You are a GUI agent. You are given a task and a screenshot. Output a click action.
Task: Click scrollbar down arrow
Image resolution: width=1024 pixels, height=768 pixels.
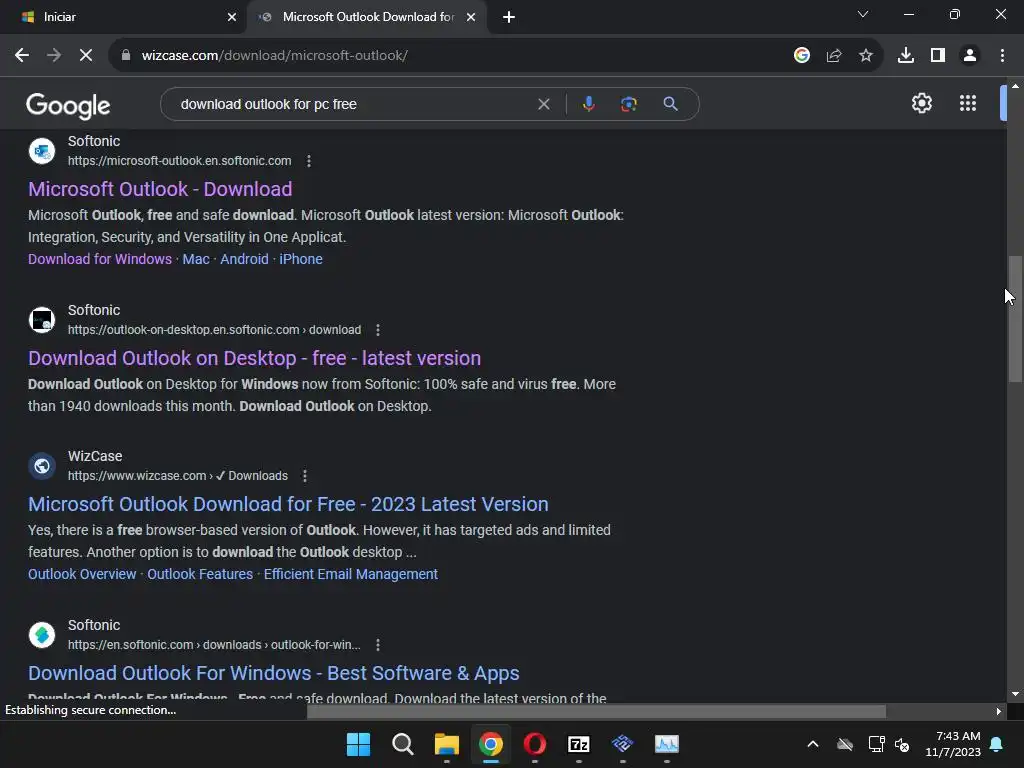[1015, 694]
